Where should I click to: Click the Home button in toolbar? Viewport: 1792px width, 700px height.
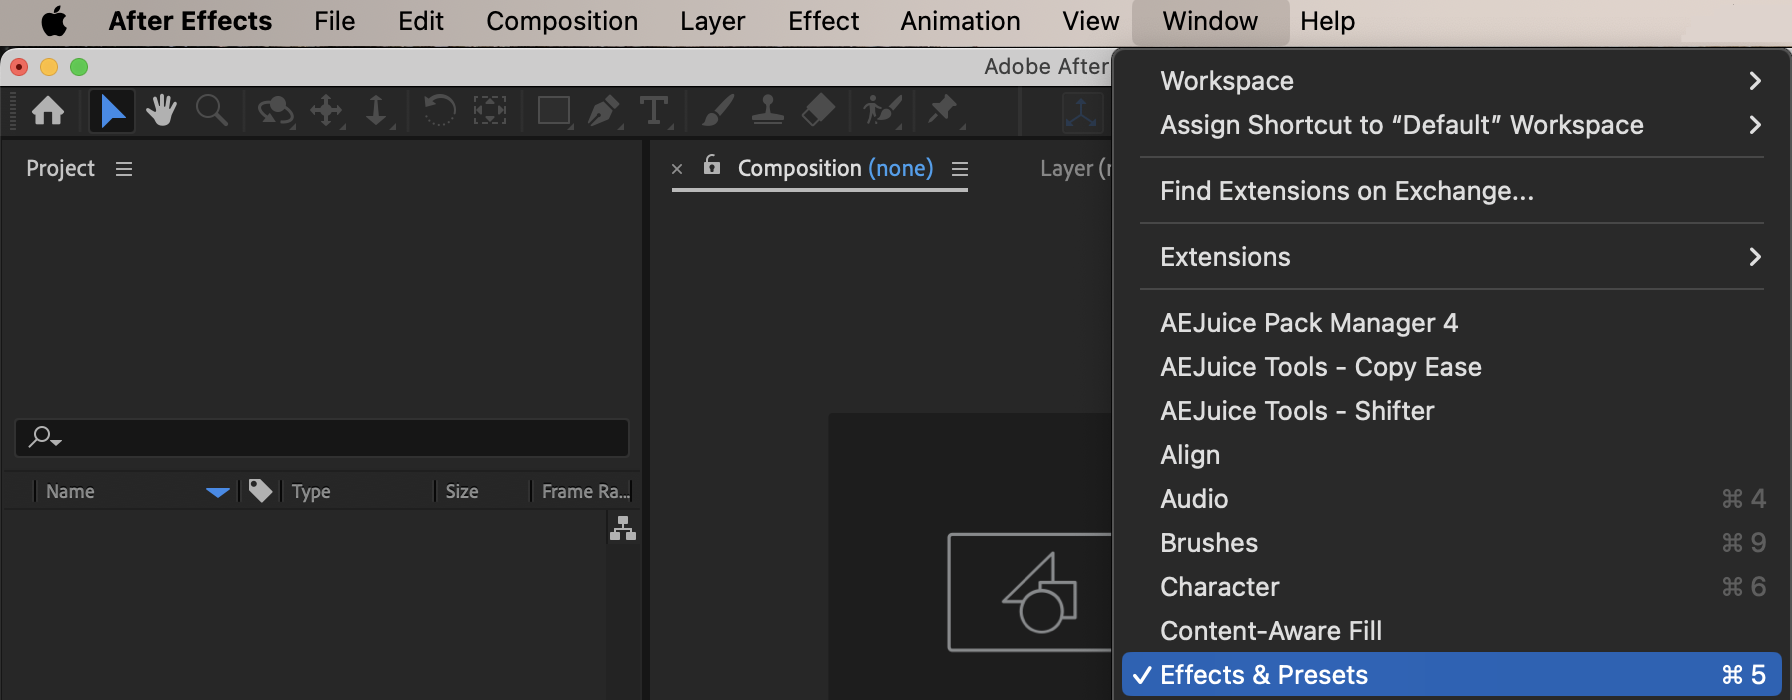47,111
